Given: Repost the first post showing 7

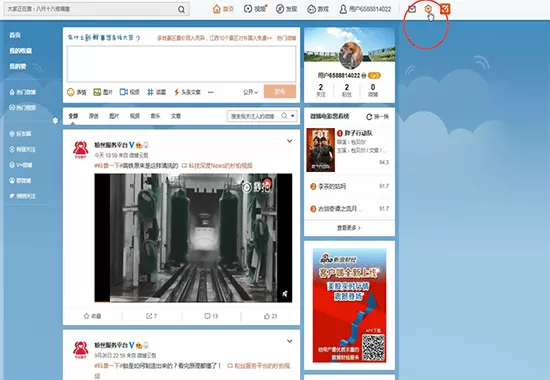Looking at the screenshot, I should pyautogui.click(x=152, y=316).
